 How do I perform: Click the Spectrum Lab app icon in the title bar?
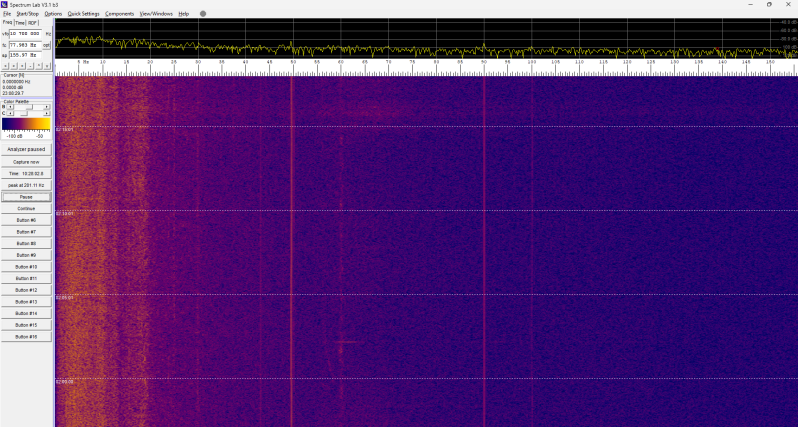tap(4, 4)
